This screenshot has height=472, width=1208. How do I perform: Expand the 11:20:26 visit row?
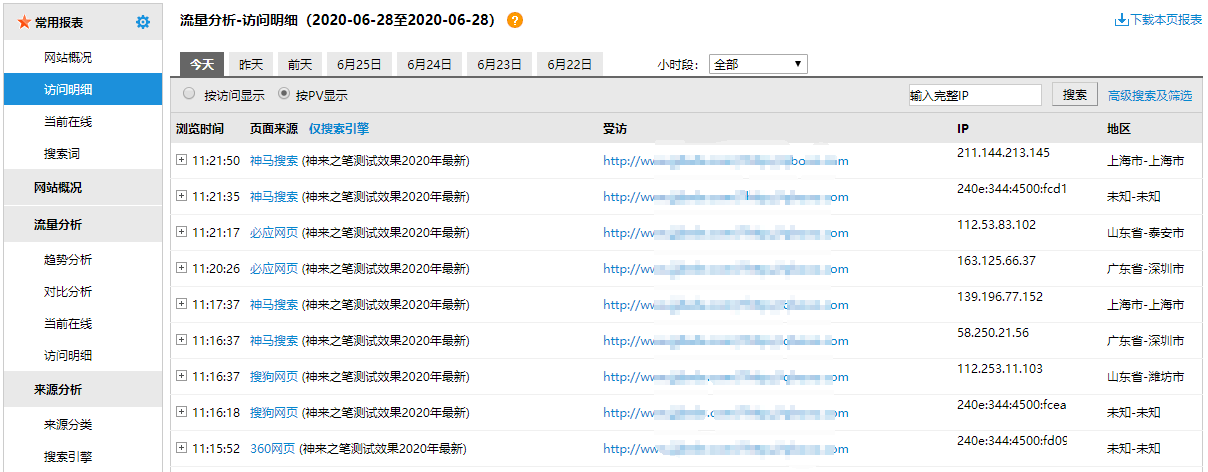click(181, 268)
